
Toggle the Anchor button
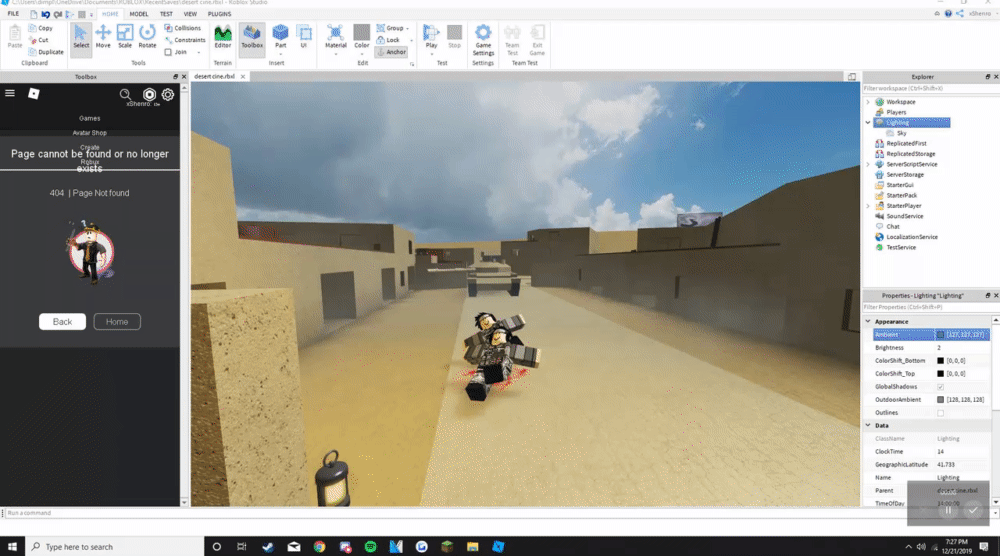[392, 52]
